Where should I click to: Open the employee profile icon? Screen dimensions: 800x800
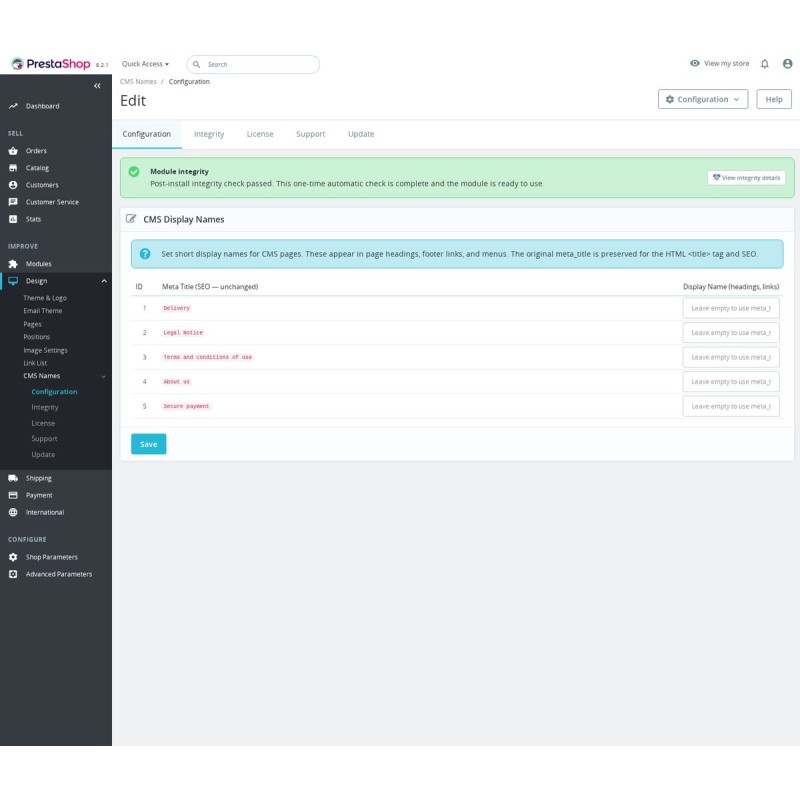[x=787, y=64]
